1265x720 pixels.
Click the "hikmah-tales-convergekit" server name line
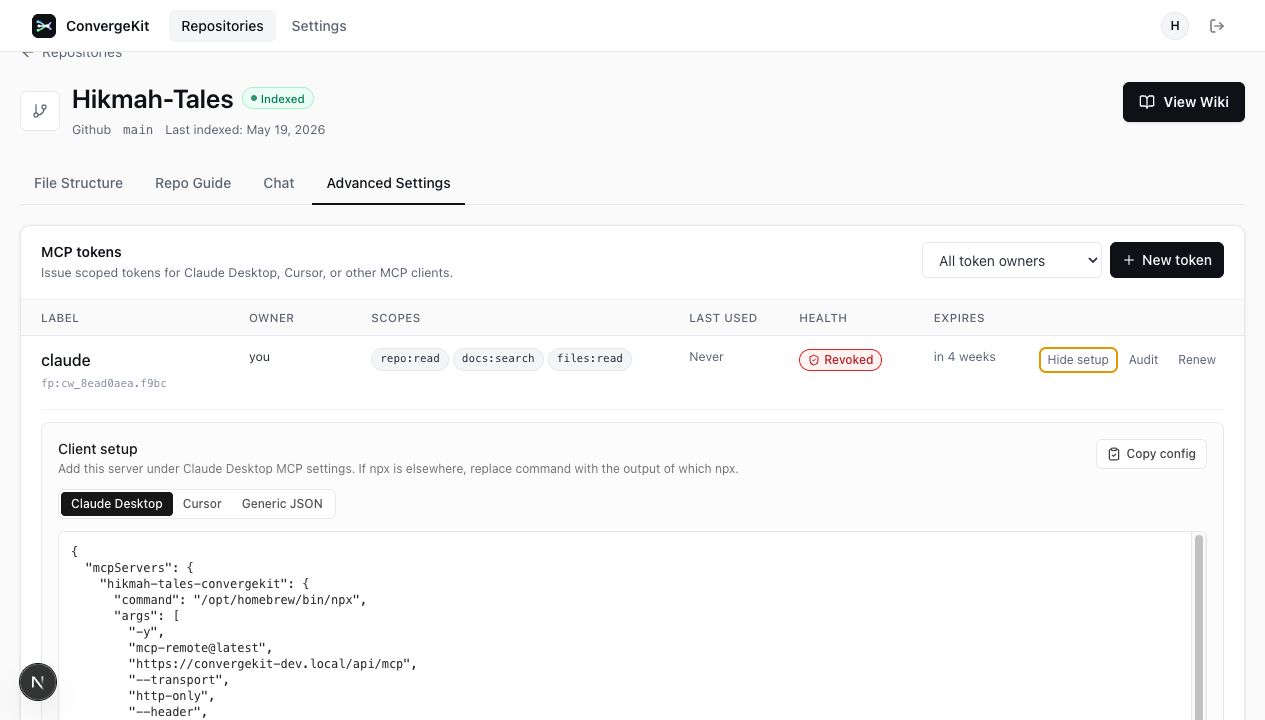point(205,584)
